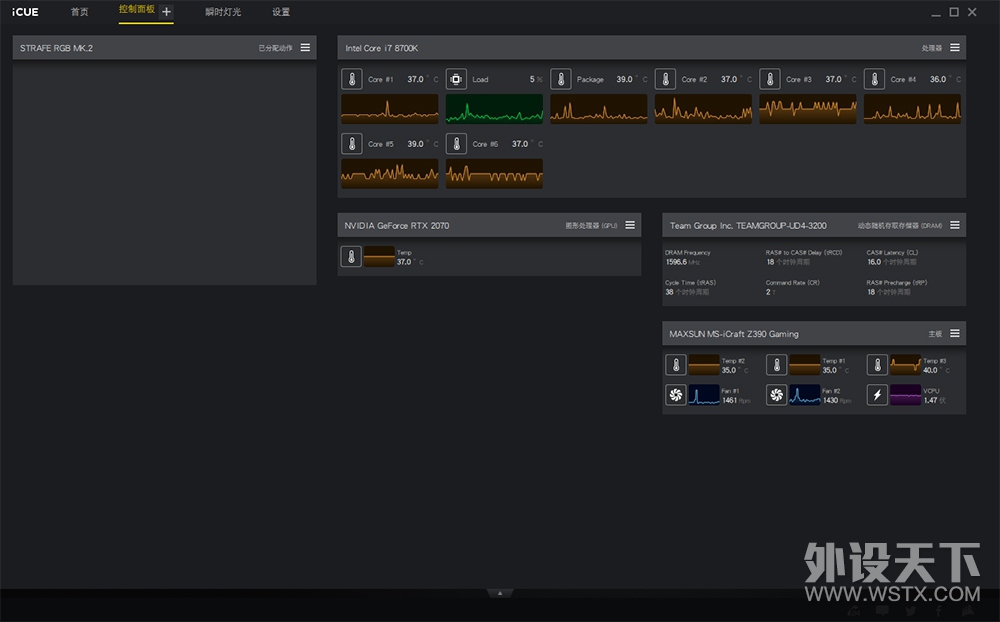The height and width of the screenshot is (622, 1000).
Task: Click the motherboard Temp #1 thermometer icon
Action: click(776, 364)
